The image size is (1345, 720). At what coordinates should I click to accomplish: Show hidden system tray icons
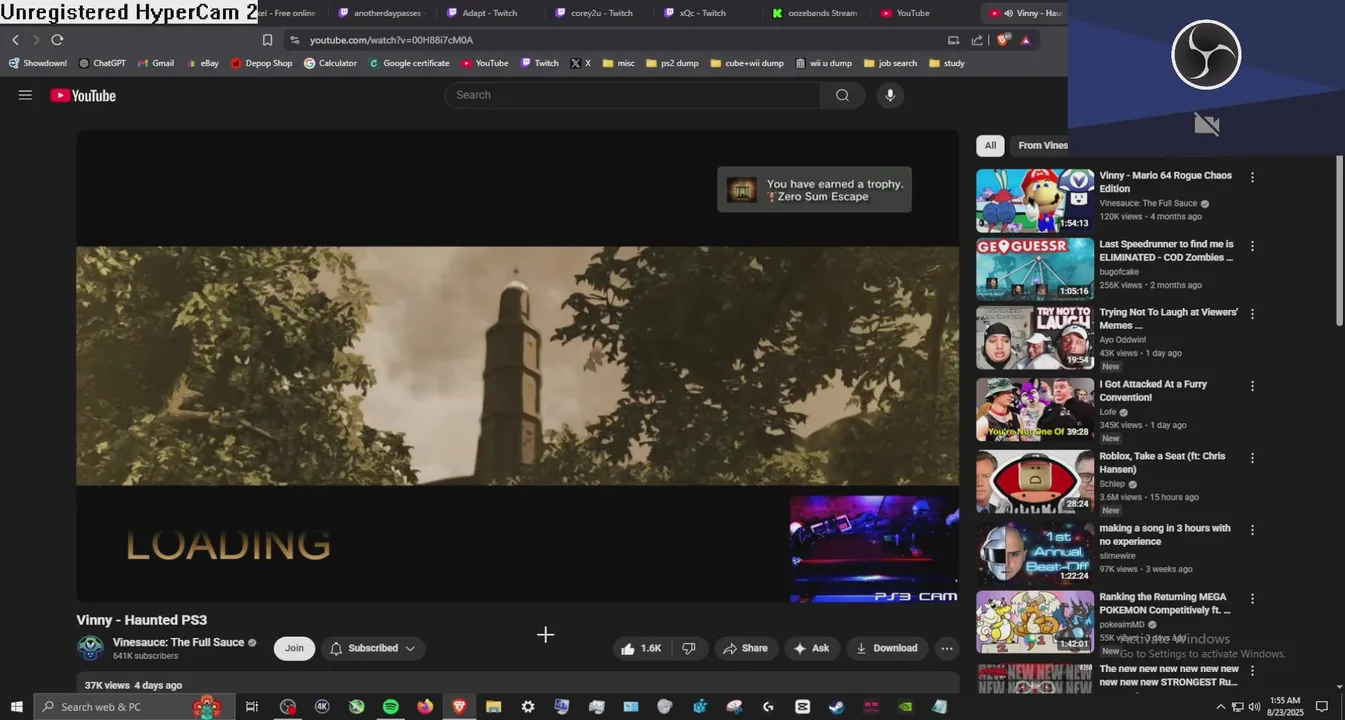click(x=1223, y=706)
